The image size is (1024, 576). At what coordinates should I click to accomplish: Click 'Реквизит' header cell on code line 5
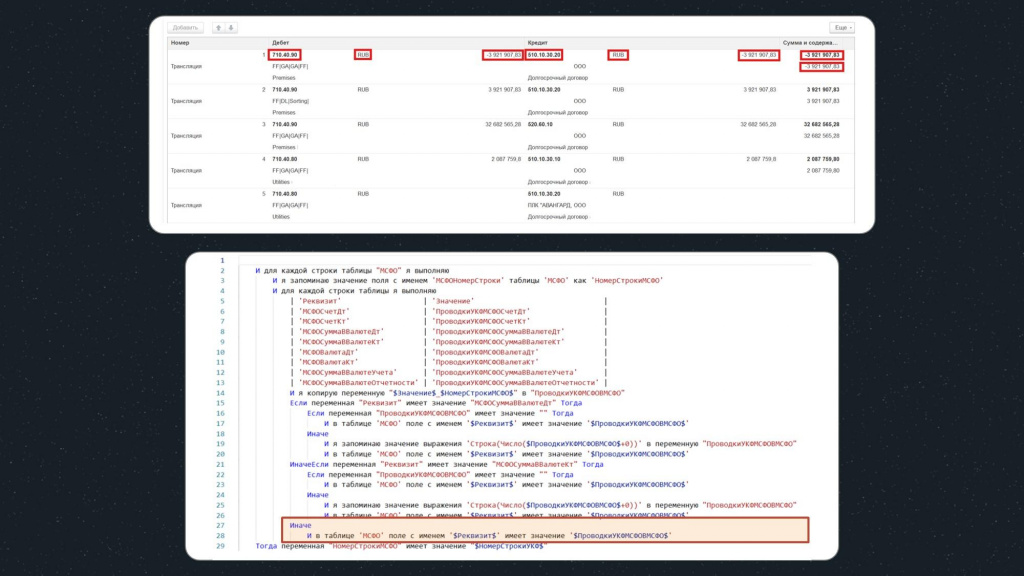click(320, 301)
